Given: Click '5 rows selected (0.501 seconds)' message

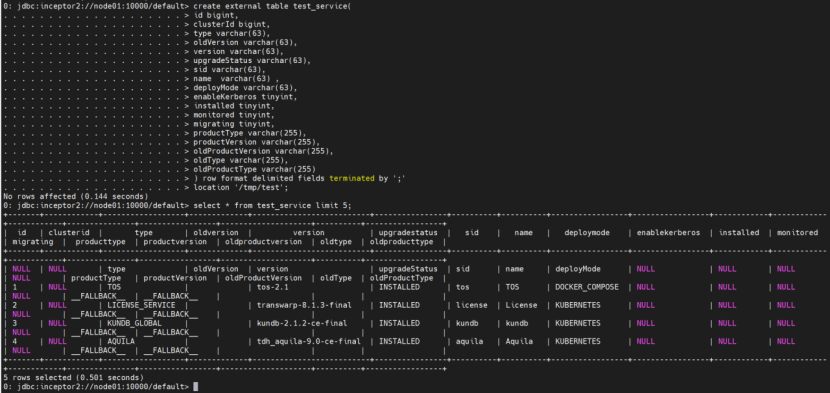Looking at the screenshot, I should [x=73, y=378].
